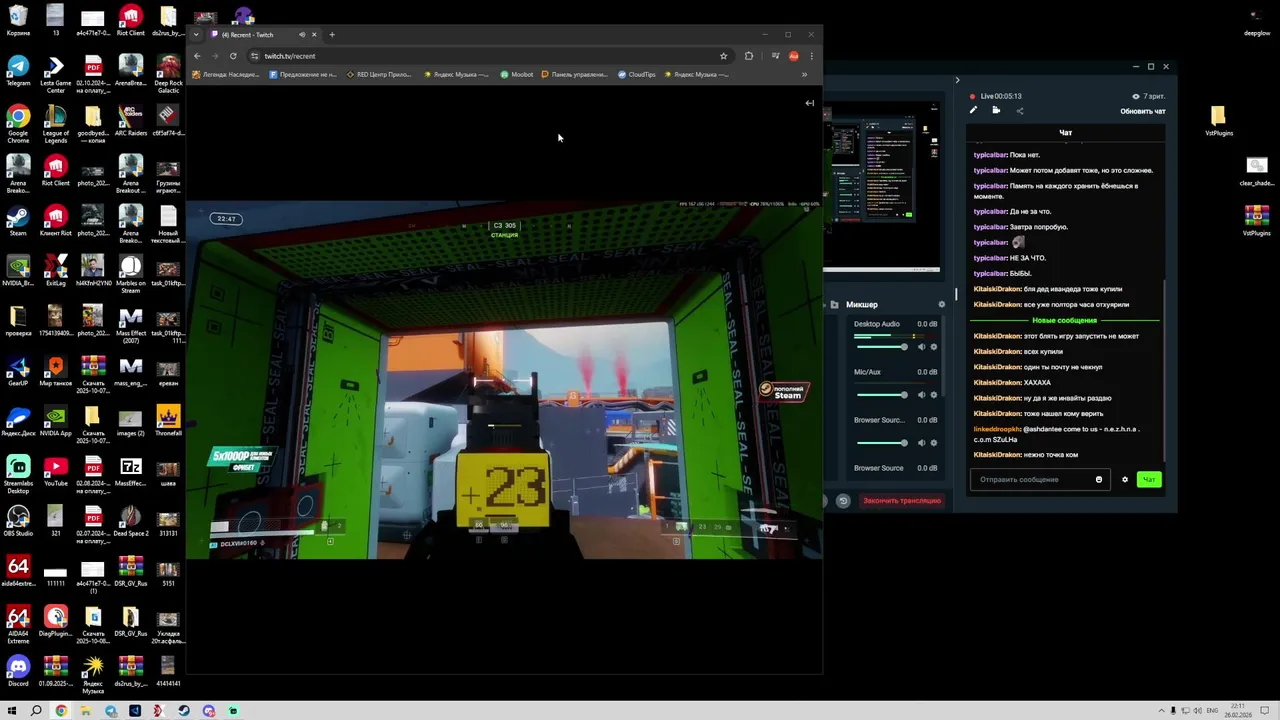Open the Легенда: Наследие bookmark
Viewport: 1280px width, 720px height.
coord(227,74)
